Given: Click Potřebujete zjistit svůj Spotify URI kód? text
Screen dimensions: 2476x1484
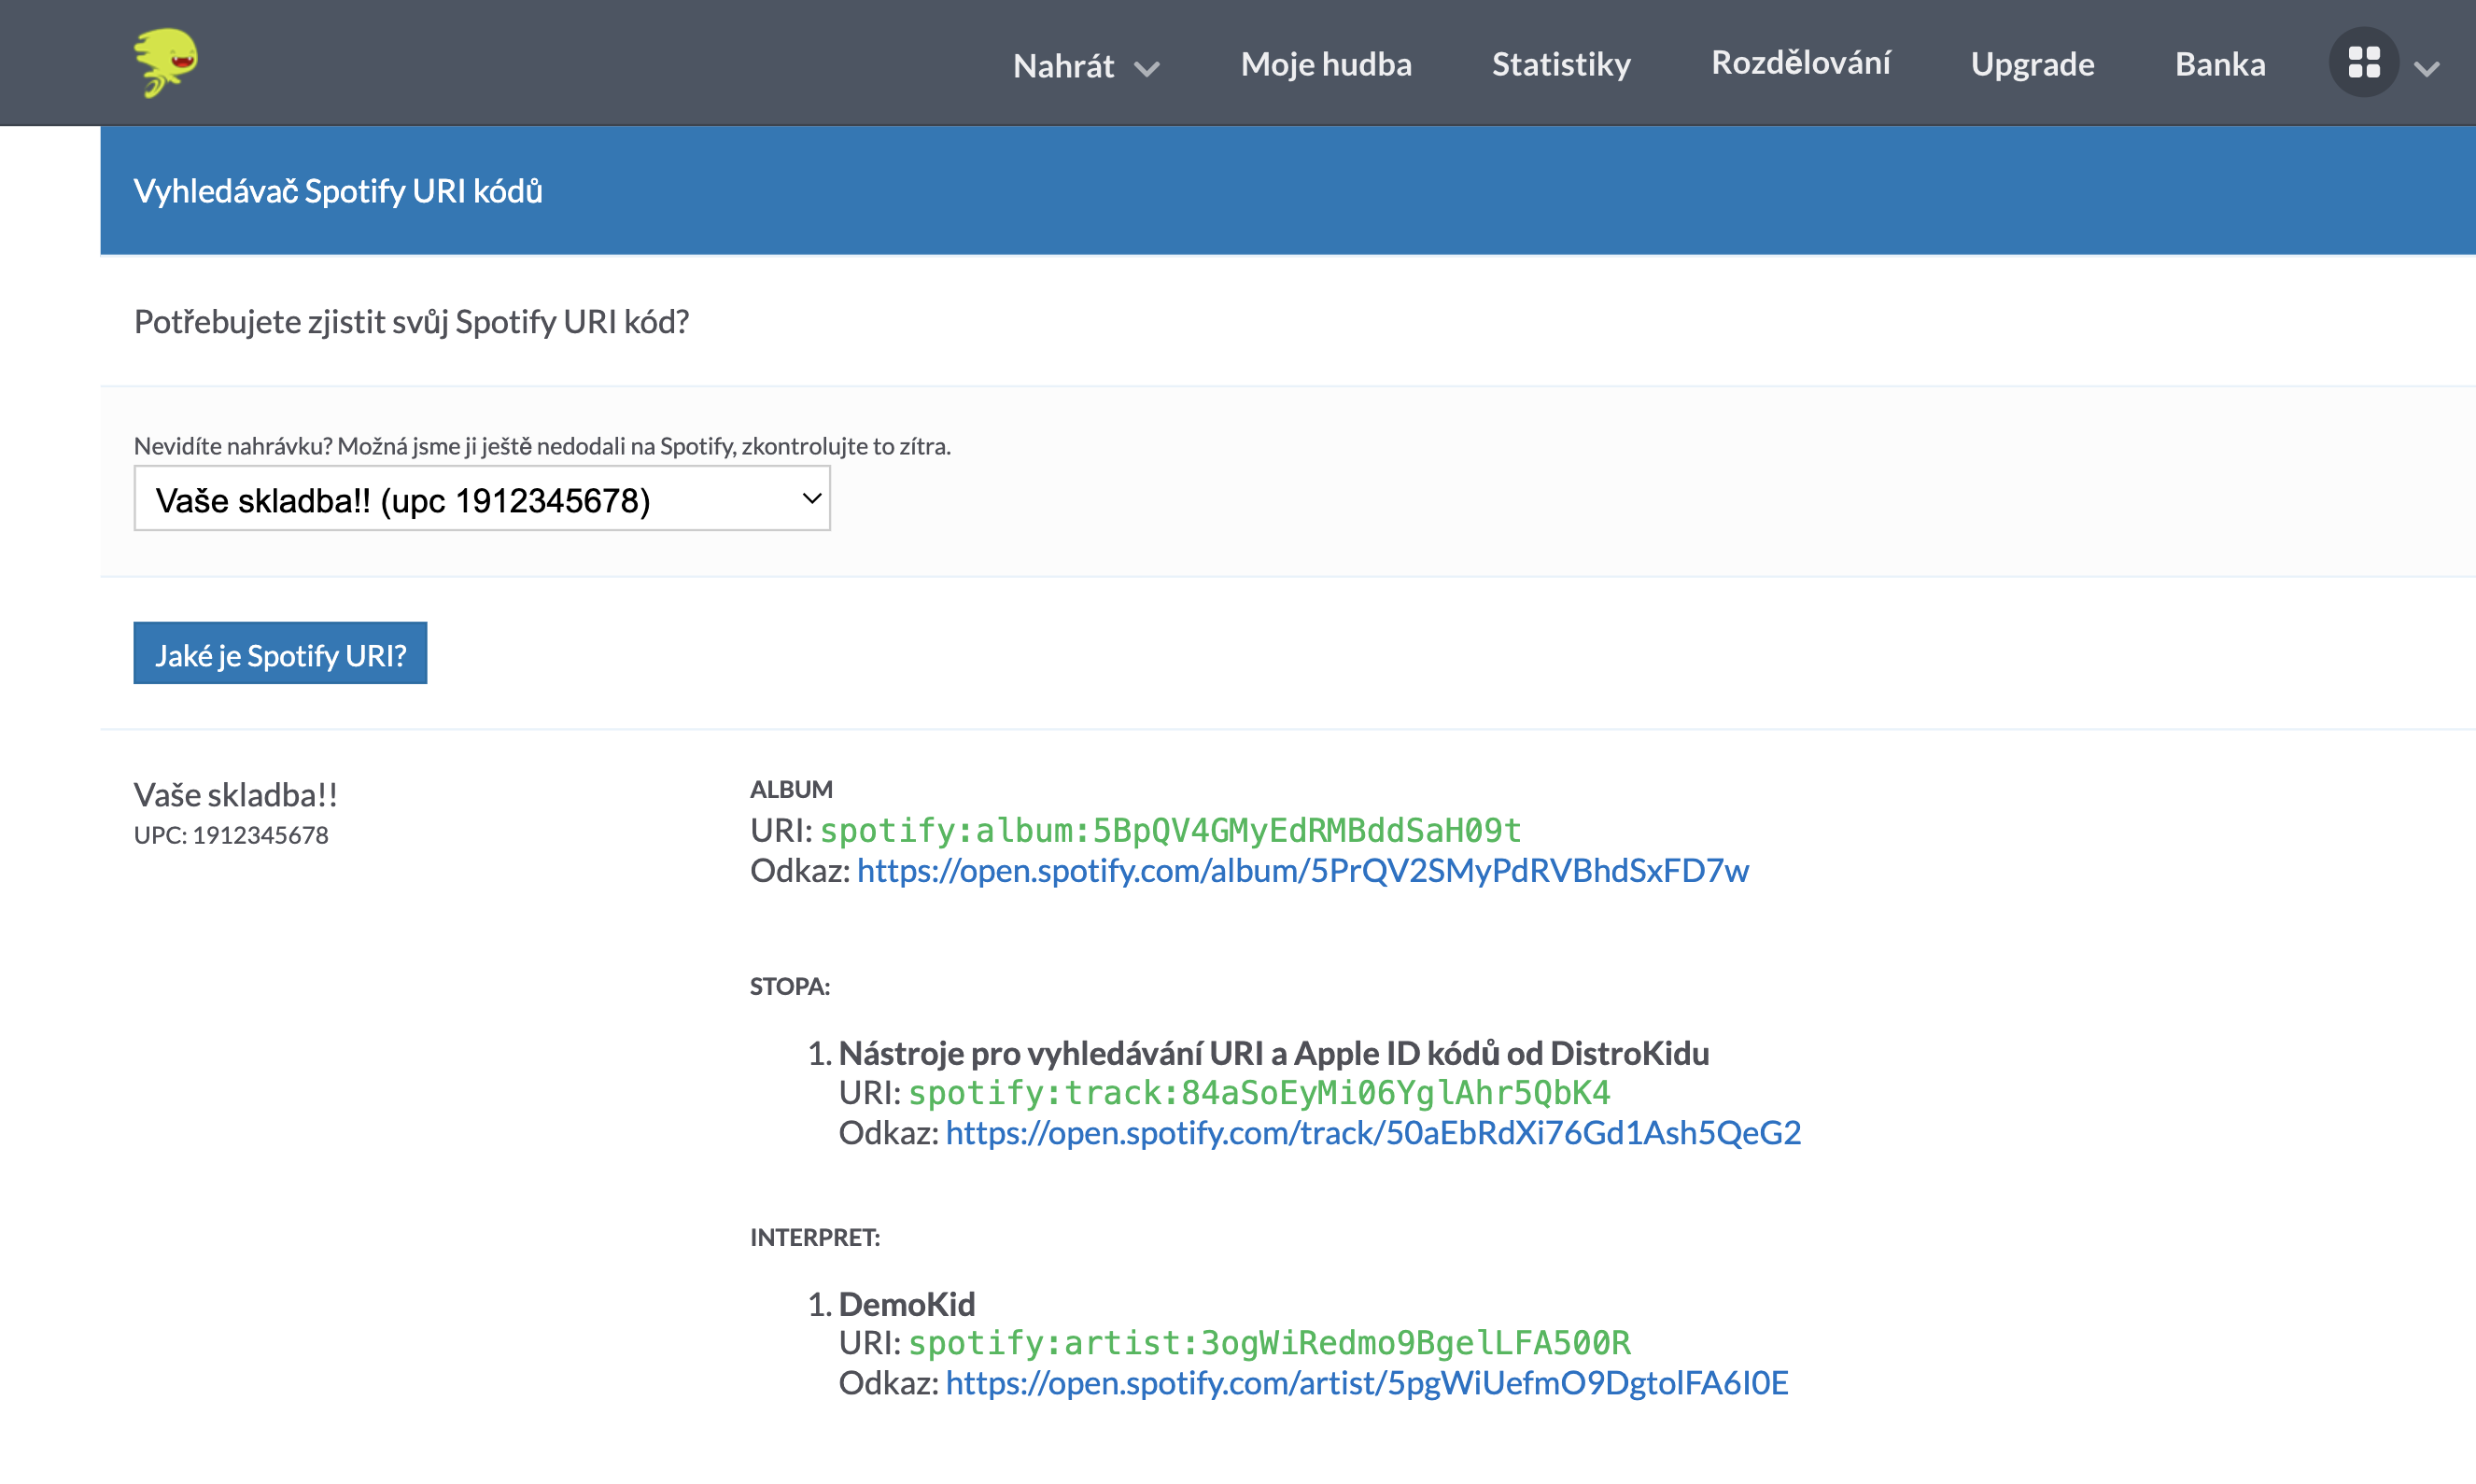Looking at the screenshot, I should [411, 321].
